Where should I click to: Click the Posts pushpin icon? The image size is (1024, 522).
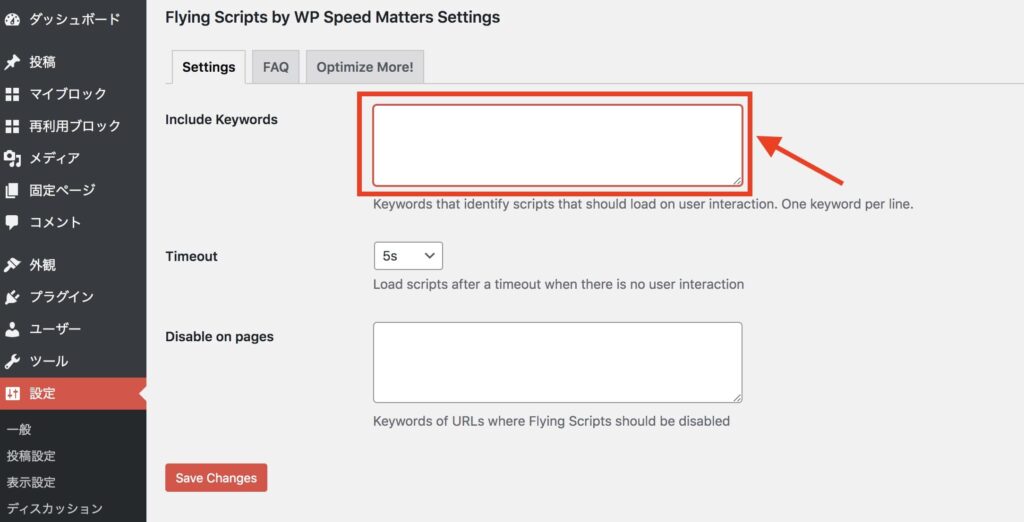tap(12, 62)
